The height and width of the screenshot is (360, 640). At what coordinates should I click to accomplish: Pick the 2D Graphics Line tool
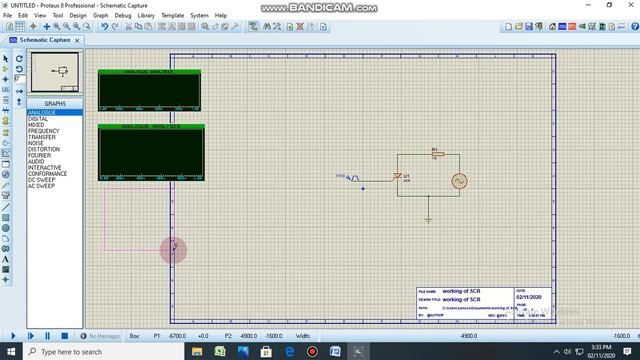[5, 207]
